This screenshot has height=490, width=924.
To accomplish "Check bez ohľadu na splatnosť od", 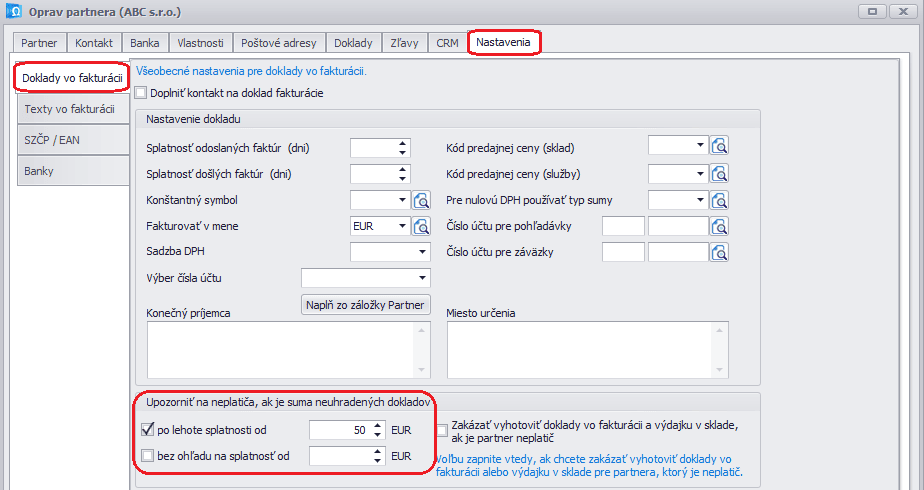I will pos(148,457).
